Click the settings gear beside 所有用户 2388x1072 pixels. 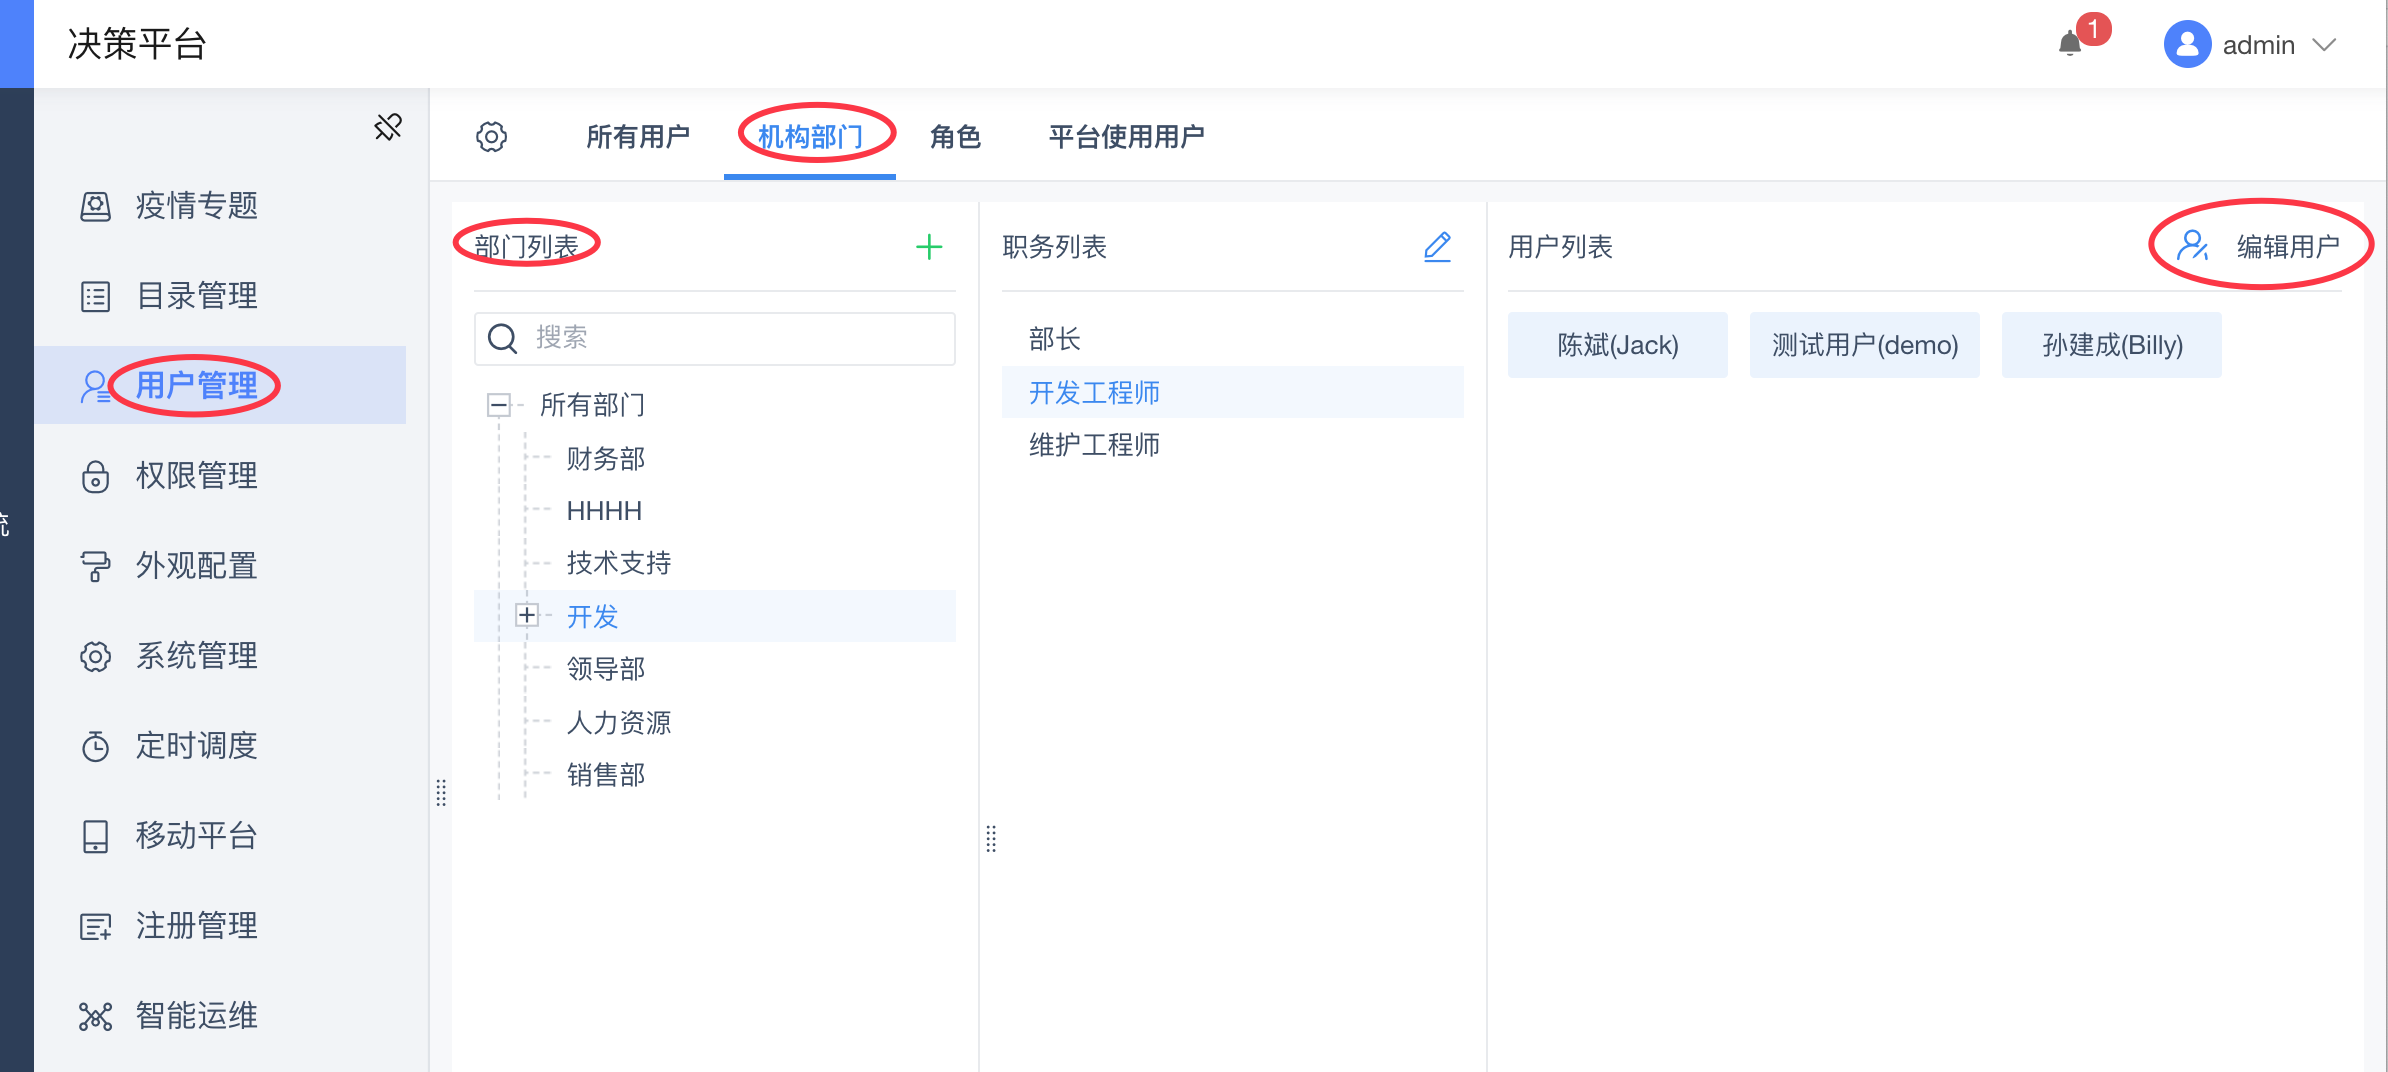pyautogui.click(x=491, y=137)
